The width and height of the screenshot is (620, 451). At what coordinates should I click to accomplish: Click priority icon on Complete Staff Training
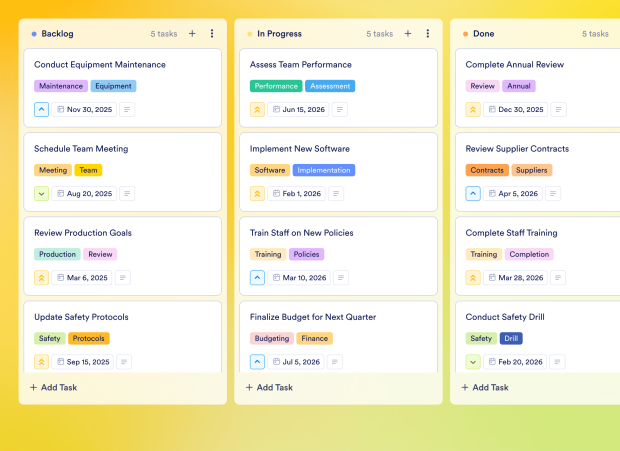[473, 278]
